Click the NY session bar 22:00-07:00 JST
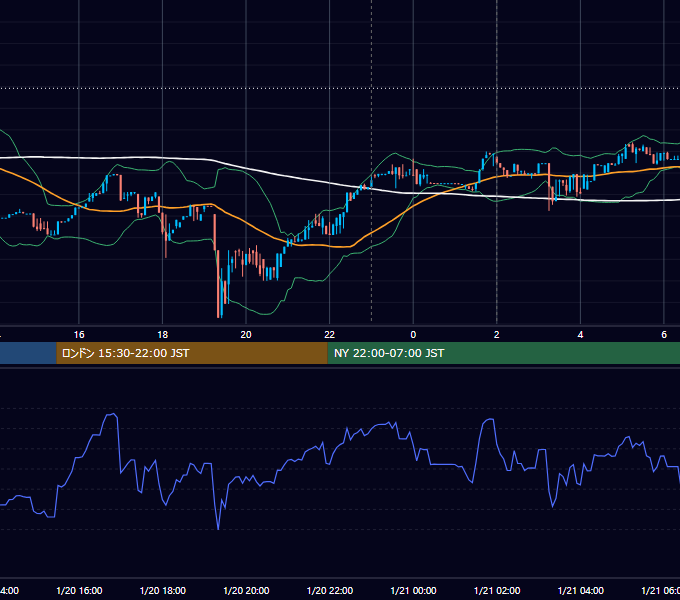This screenshot has height=600, width=680. coord(503,353)
